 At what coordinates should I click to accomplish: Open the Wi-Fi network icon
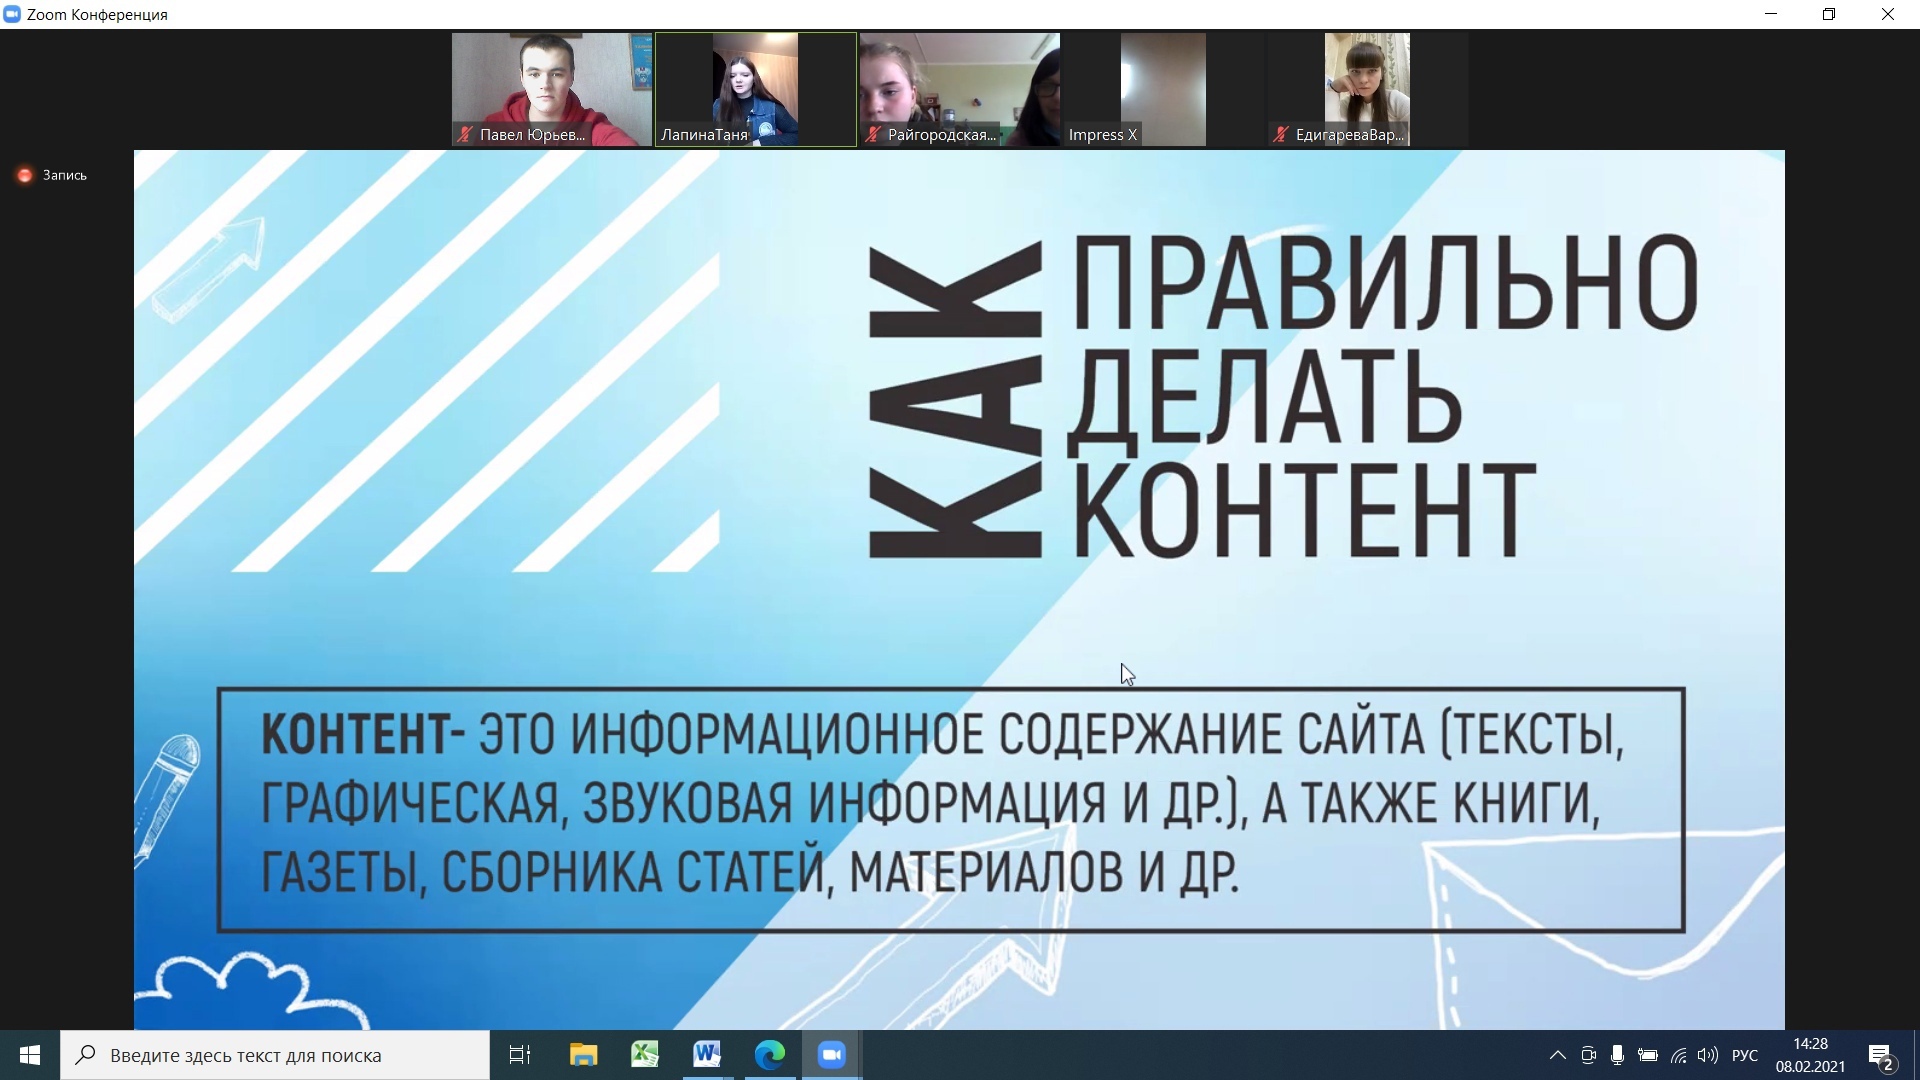pos(1678,1055)
